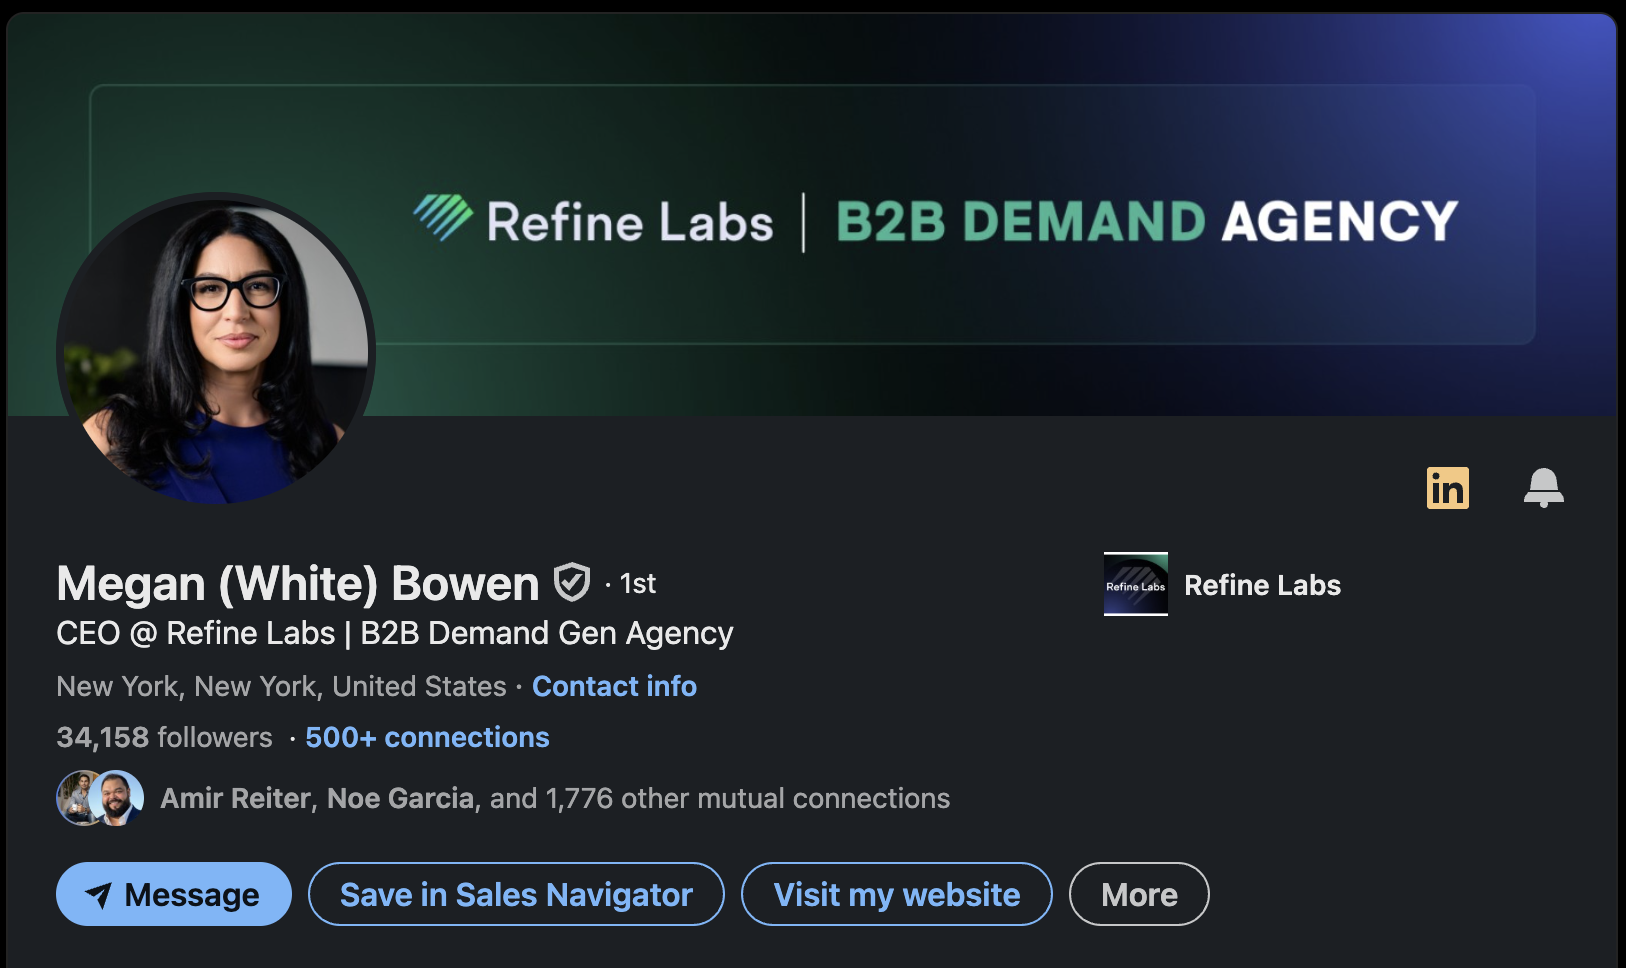The height and width of the screenshot is (968, 1626).
Task: Click the verified badge next to the name
Action: pyautogui.click(x=572, y=581)
